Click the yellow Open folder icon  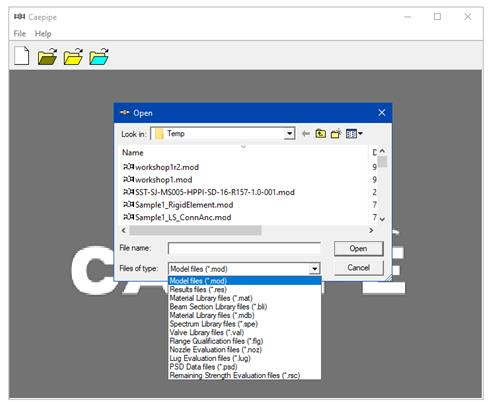pos(73,56)
